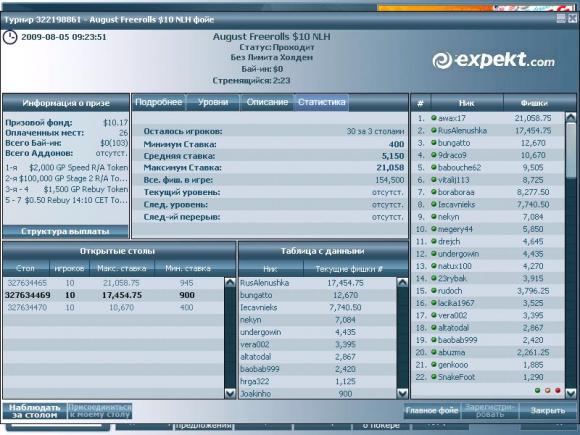Go to Главное фойе
The image size is (580, 435).
click(x=432, y=411)
